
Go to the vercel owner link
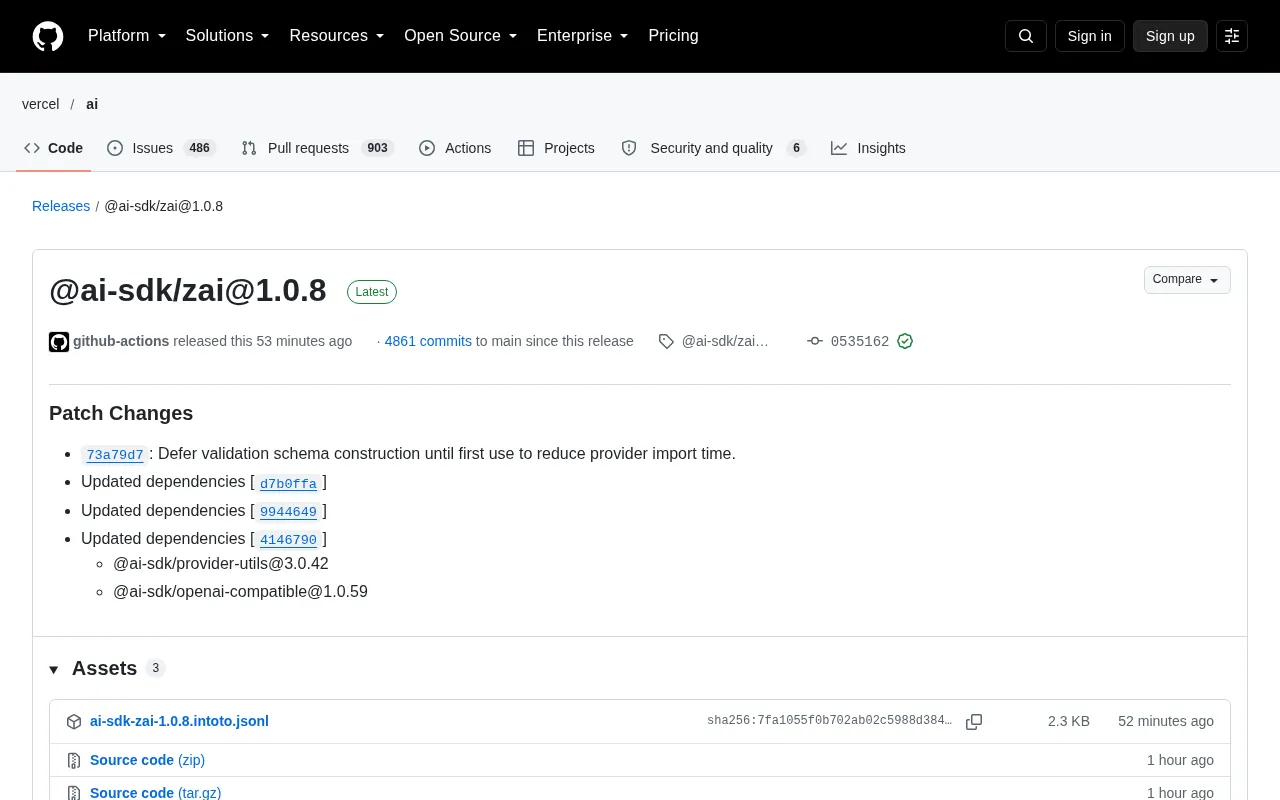coord(41,104)
